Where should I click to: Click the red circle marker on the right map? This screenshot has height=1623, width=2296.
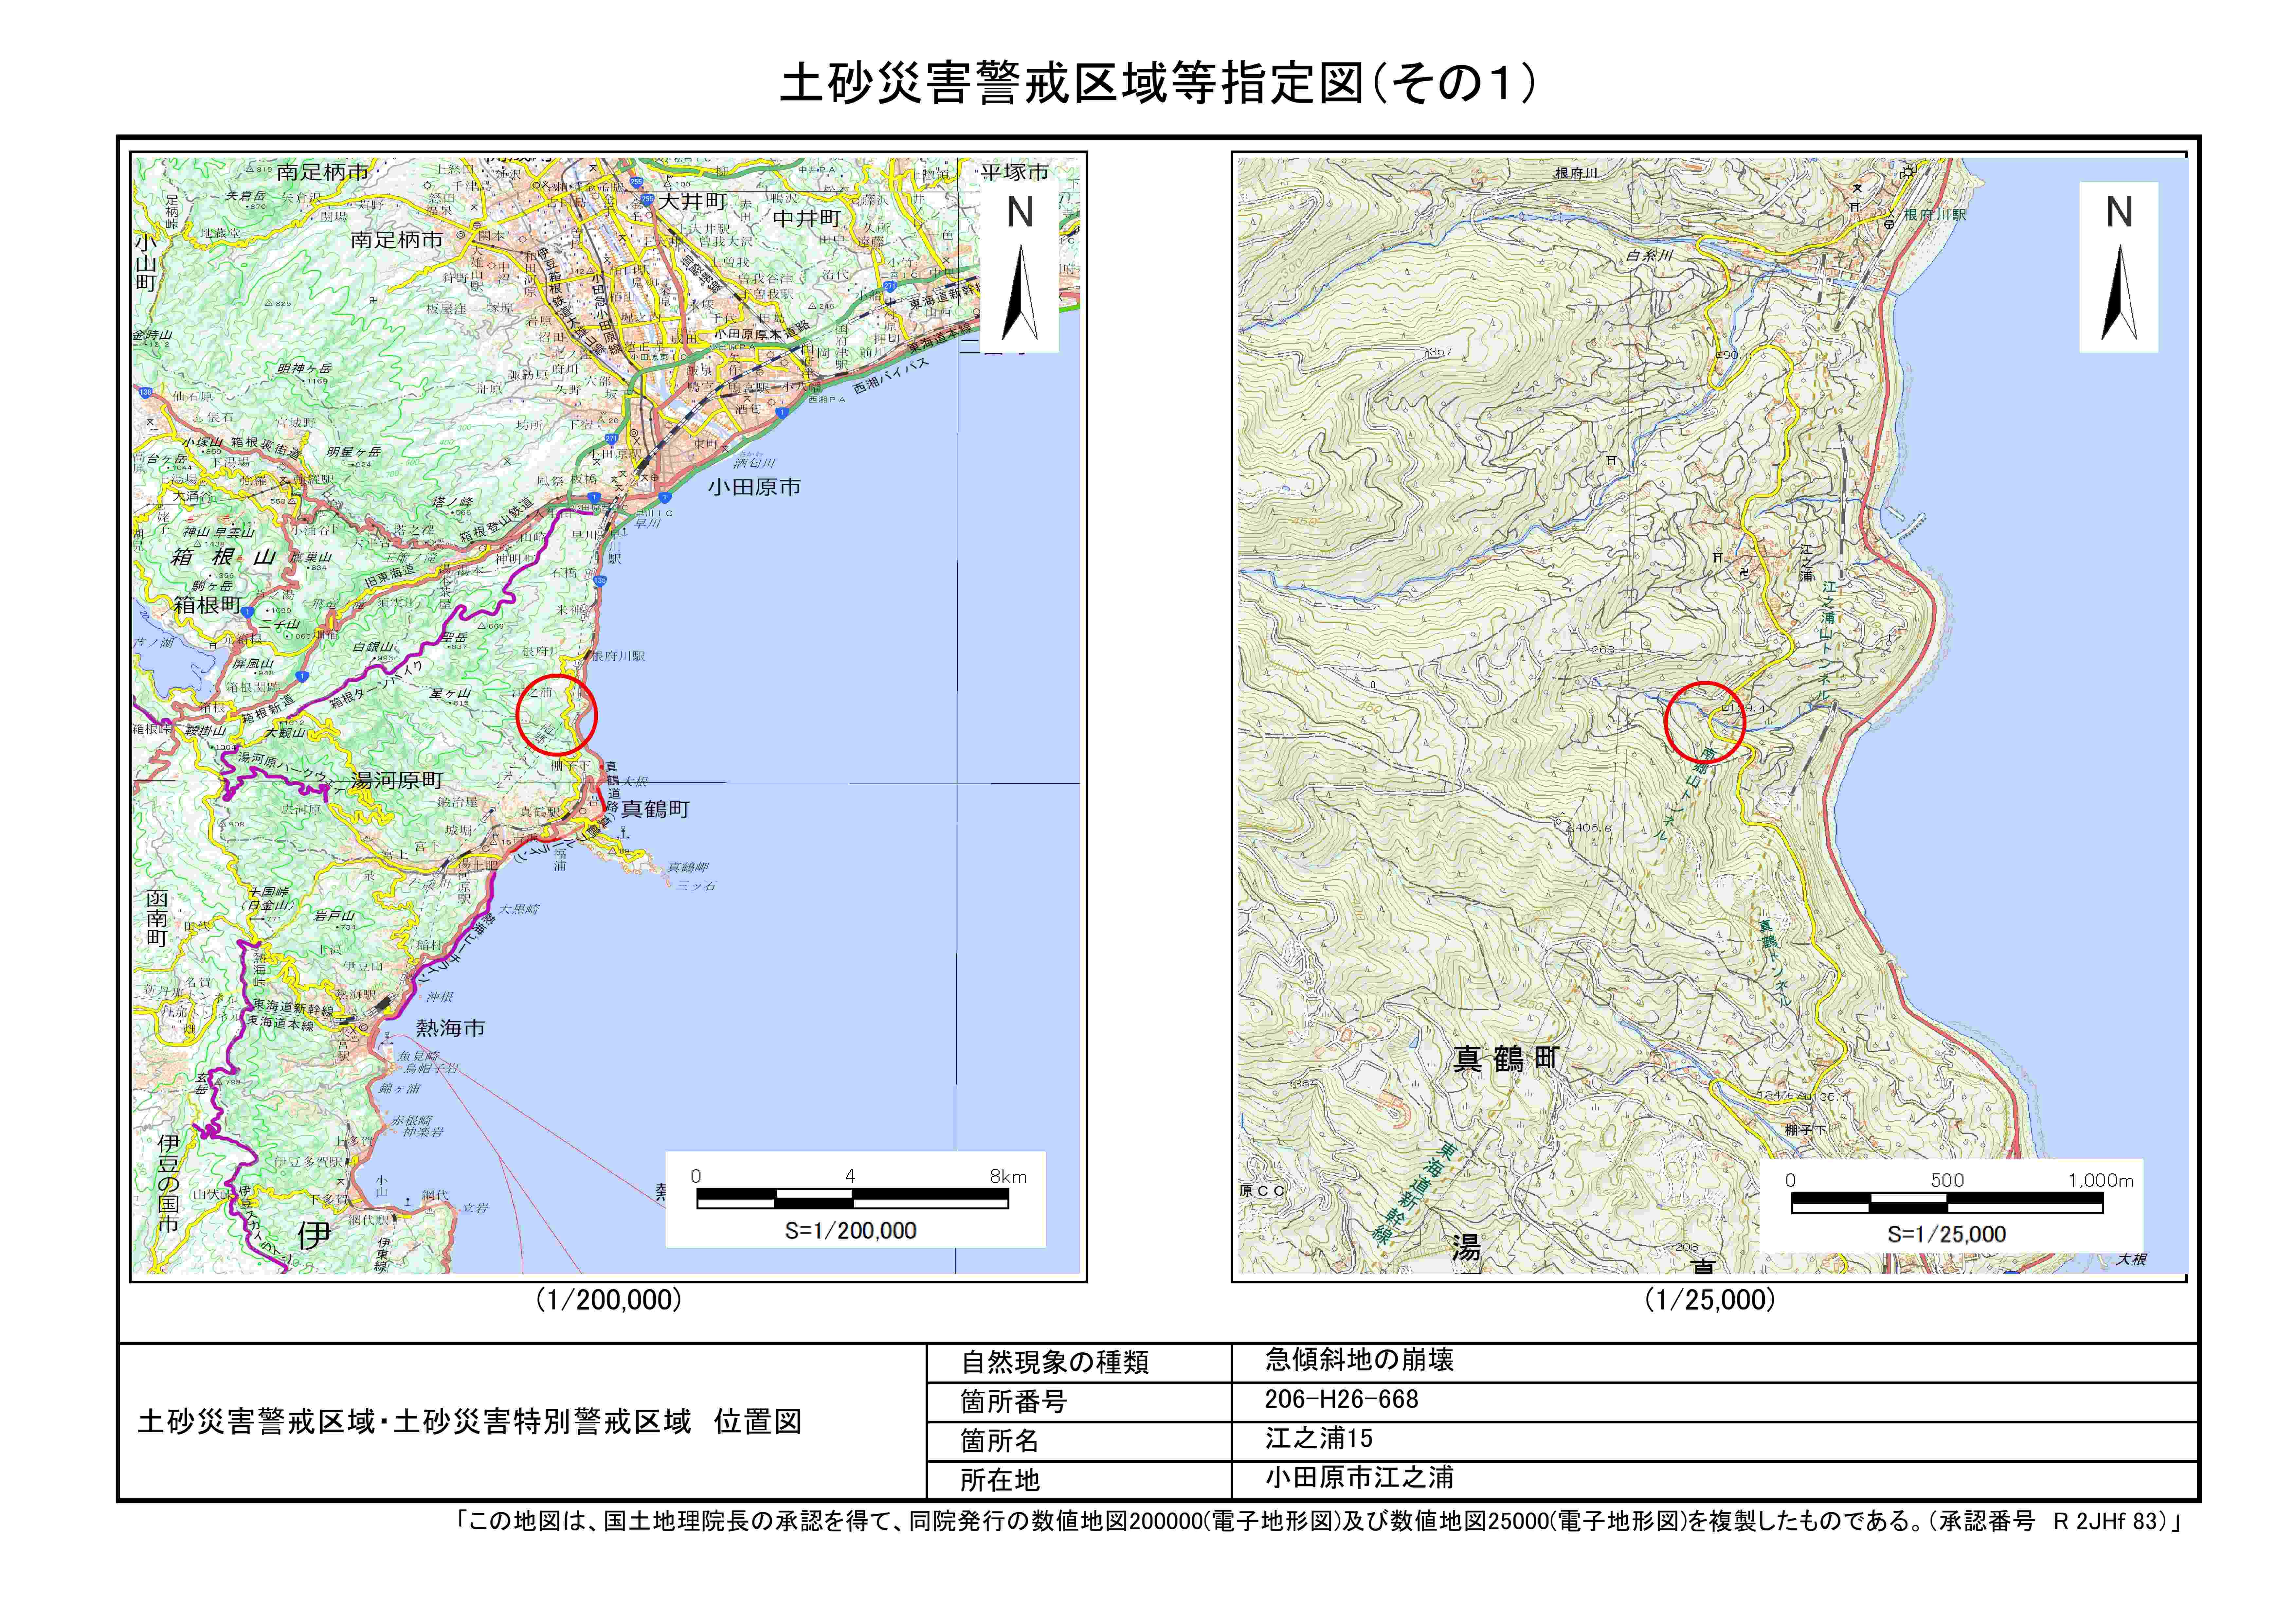click(1705, 722)
